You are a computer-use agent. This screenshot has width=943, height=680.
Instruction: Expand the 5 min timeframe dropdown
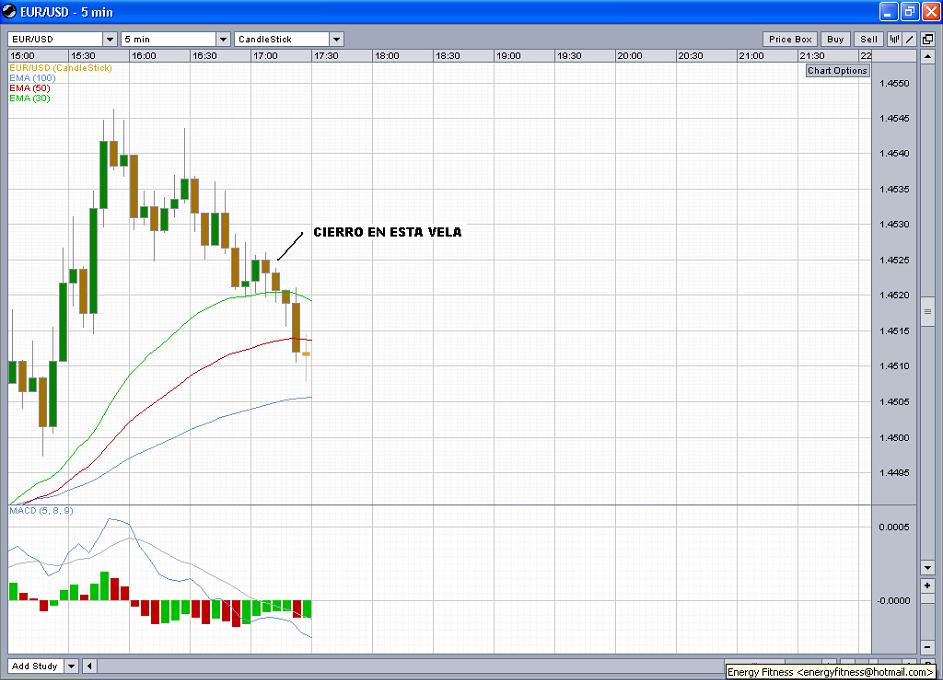[x=175, y=39]
